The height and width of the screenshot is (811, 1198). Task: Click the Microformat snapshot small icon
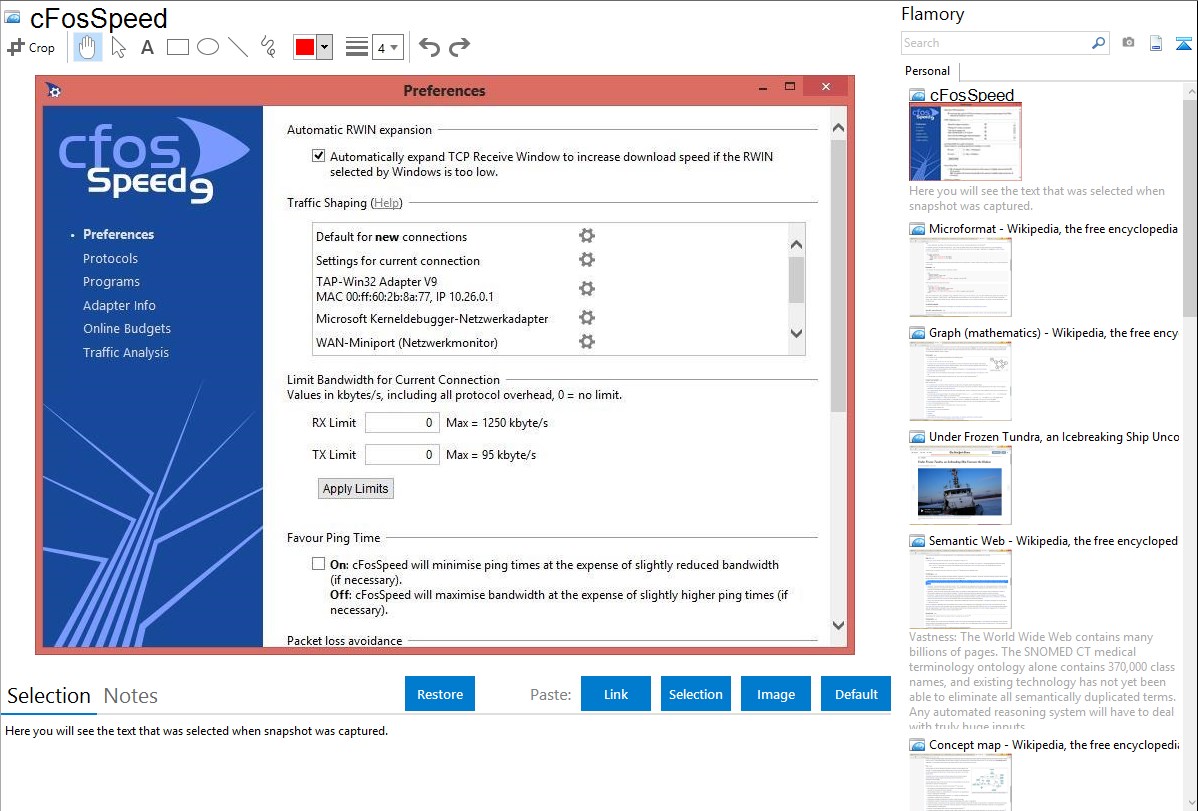pyautogui.click(x=917, y=229)
